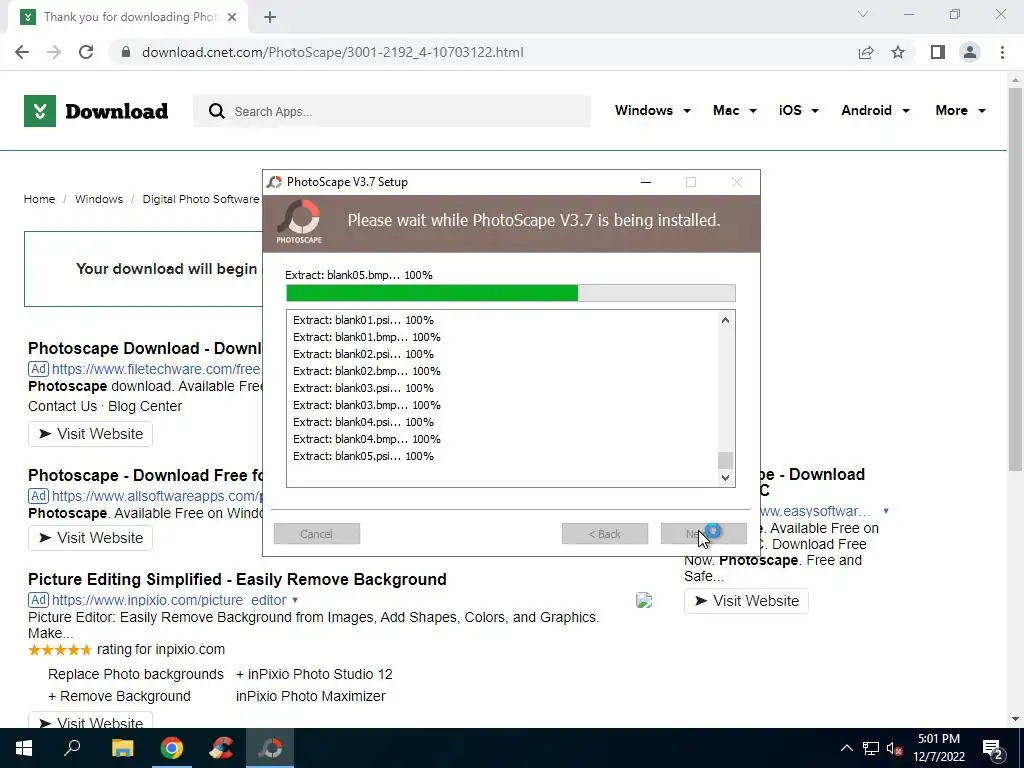
Task: Click Visit Website under Photoscape Download ad
Action: [x=90, y=434]
